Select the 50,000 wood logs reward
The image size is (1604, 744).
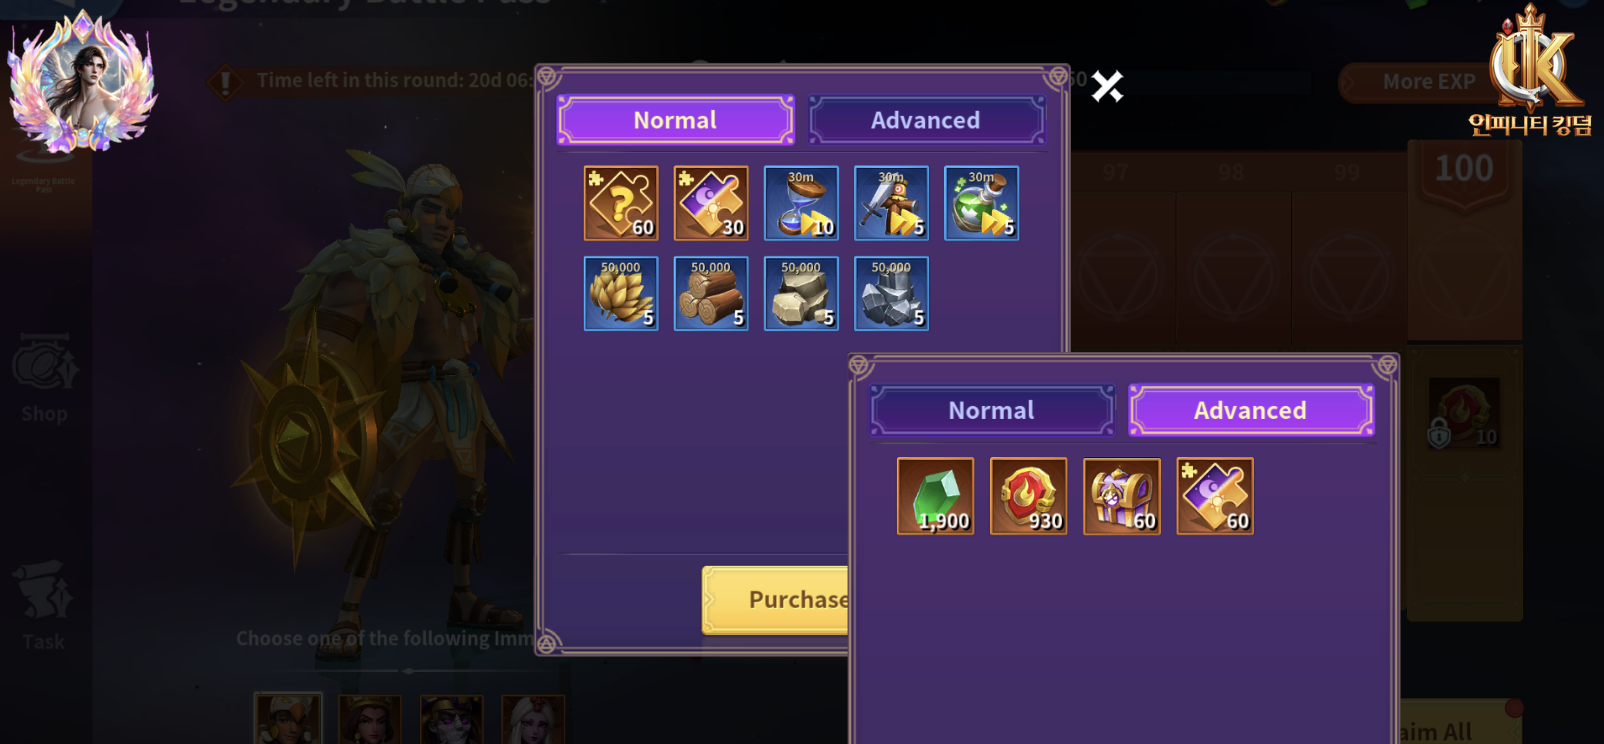(x=711, y=293)
